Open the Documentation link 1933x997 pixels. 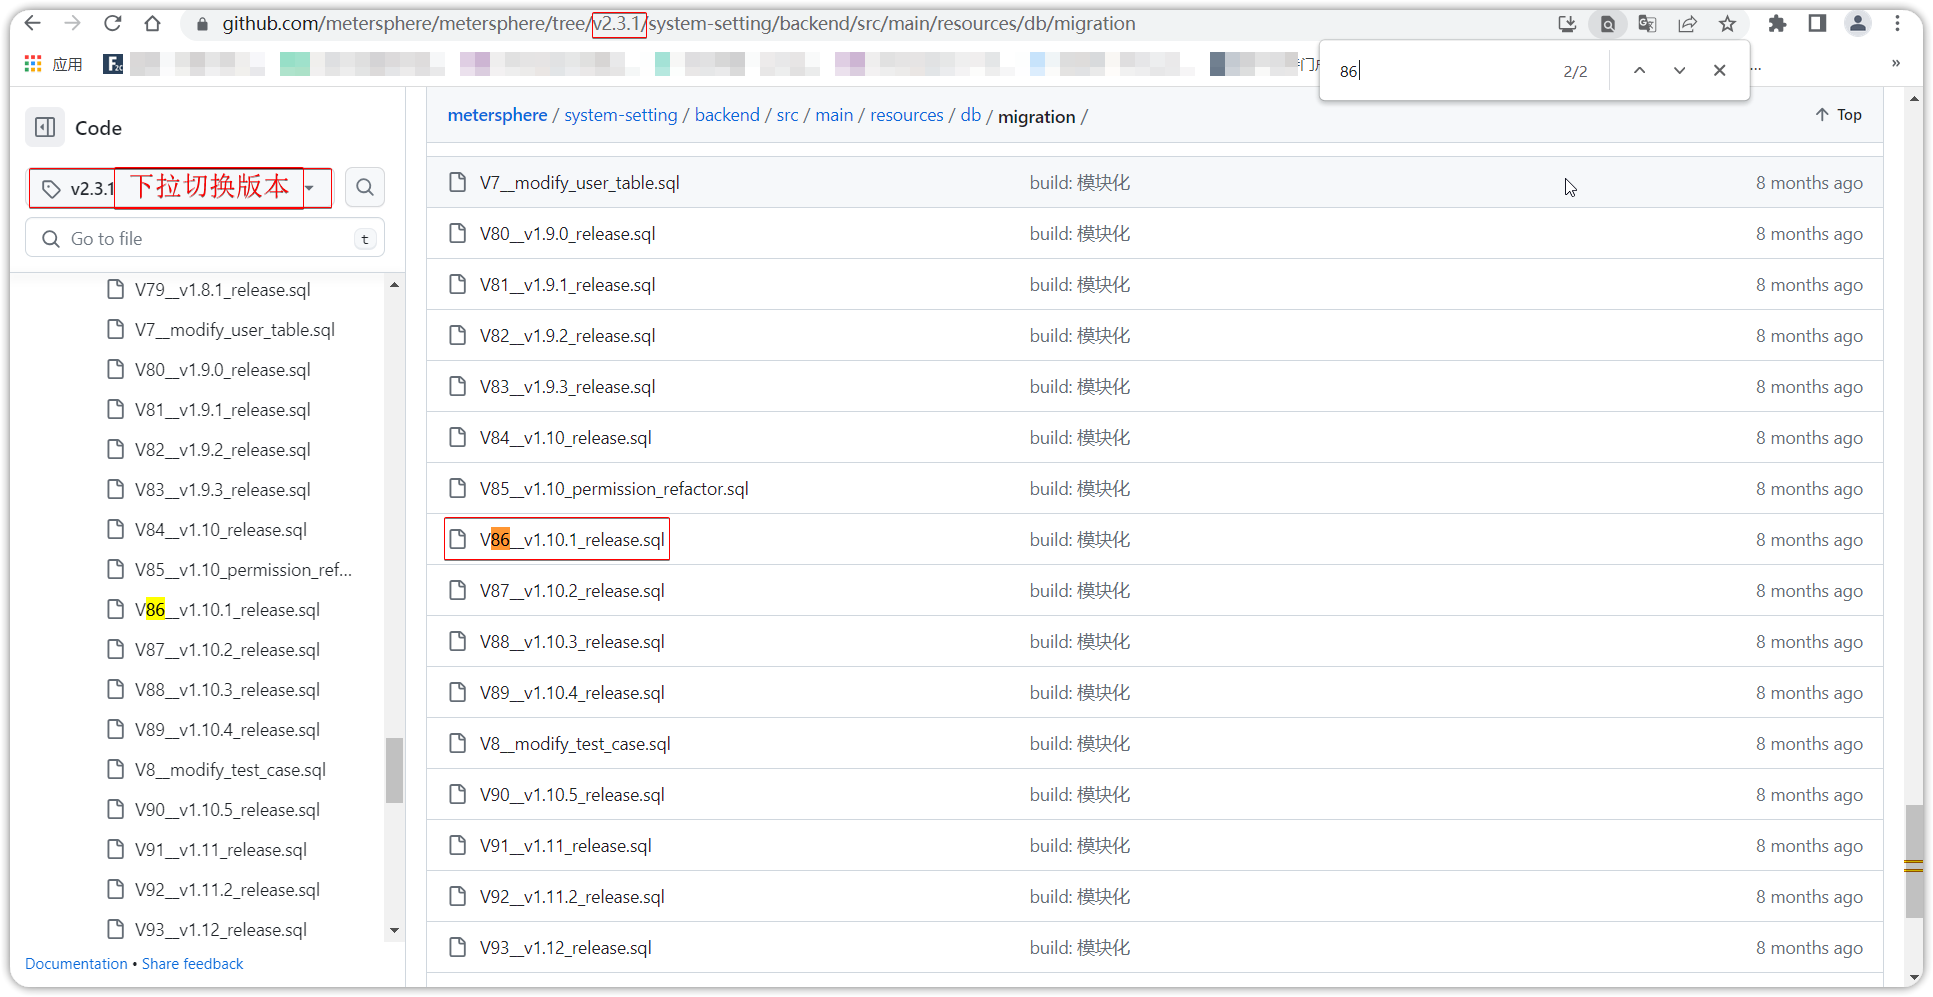[x=76, y=964]
